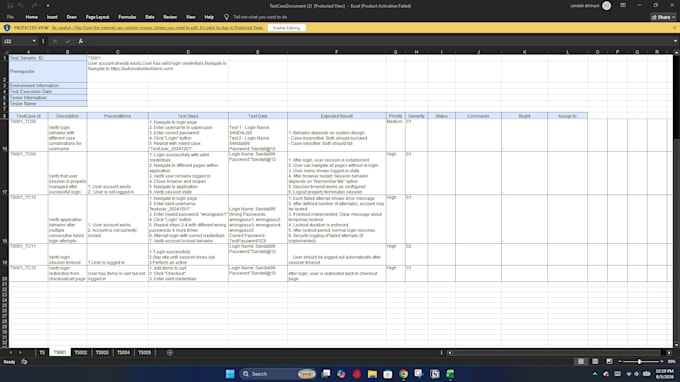680x382 pixels.
Task: Select the Assign to header cell
Action: 567,116
